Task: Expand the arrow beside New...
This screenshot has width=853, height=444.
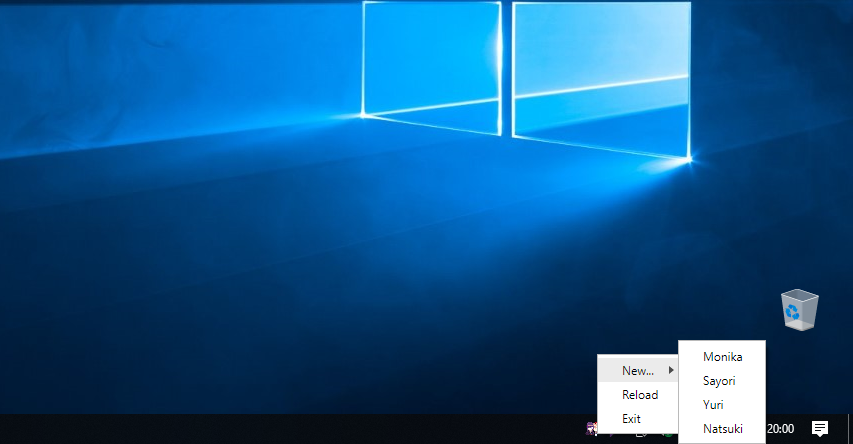Action: [x=671, y=371]
